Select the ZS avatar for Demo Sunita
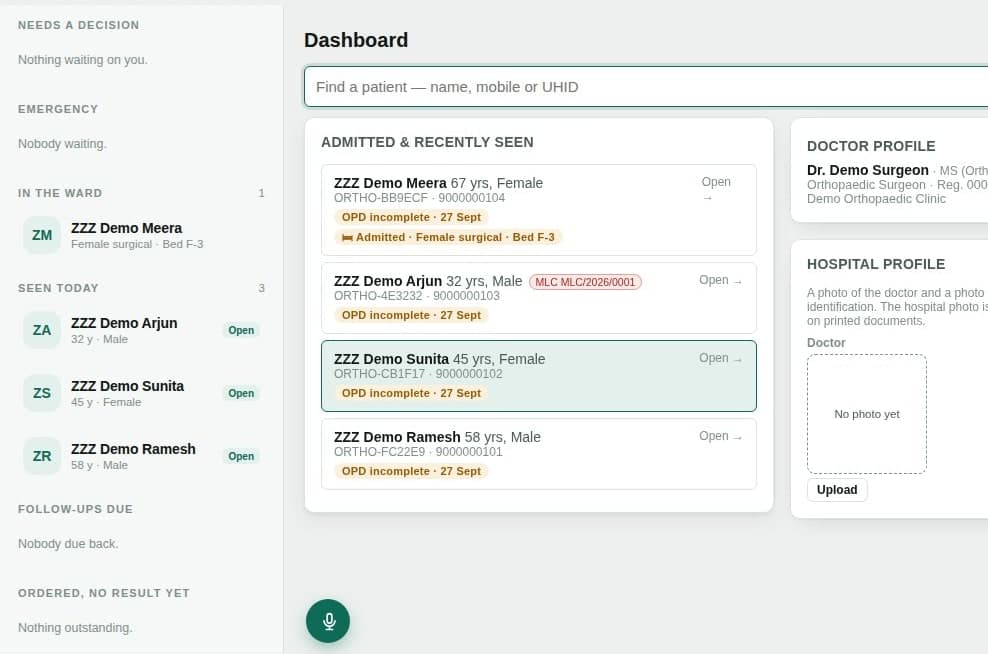 coord(42,393)
